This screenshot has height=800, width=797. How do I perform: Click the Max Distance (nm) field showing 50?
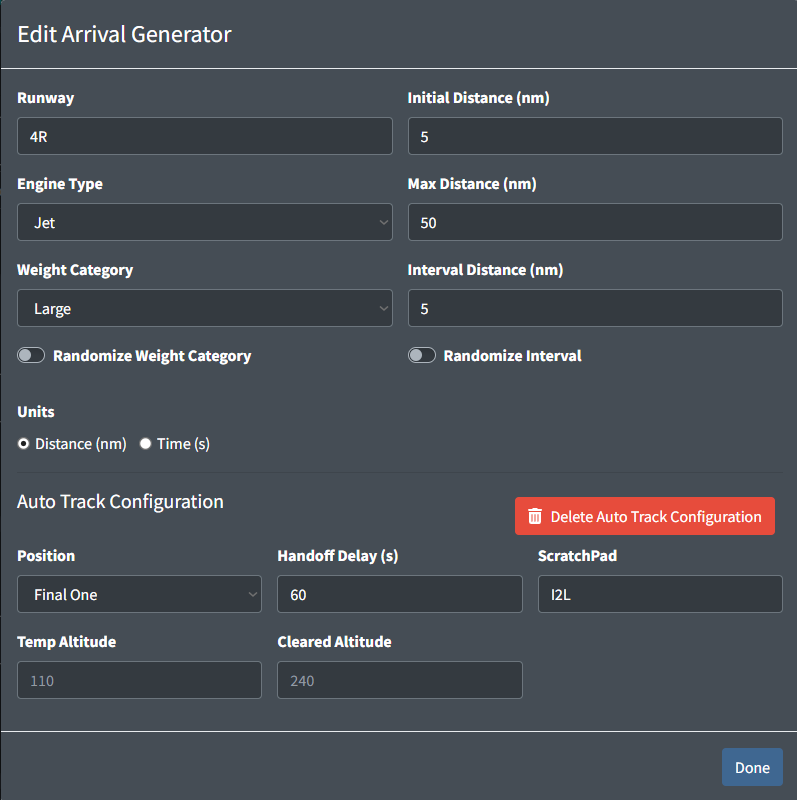595,222
